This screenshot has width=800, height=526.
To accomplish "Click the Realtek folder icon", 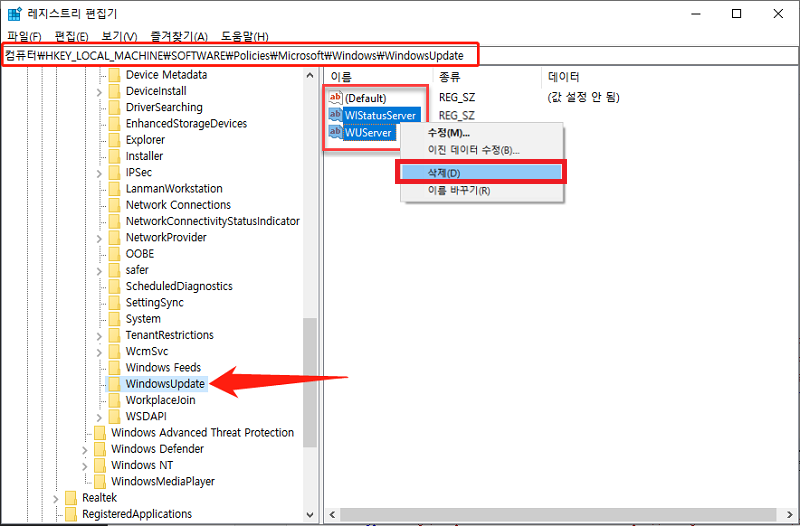I will 71,498.
